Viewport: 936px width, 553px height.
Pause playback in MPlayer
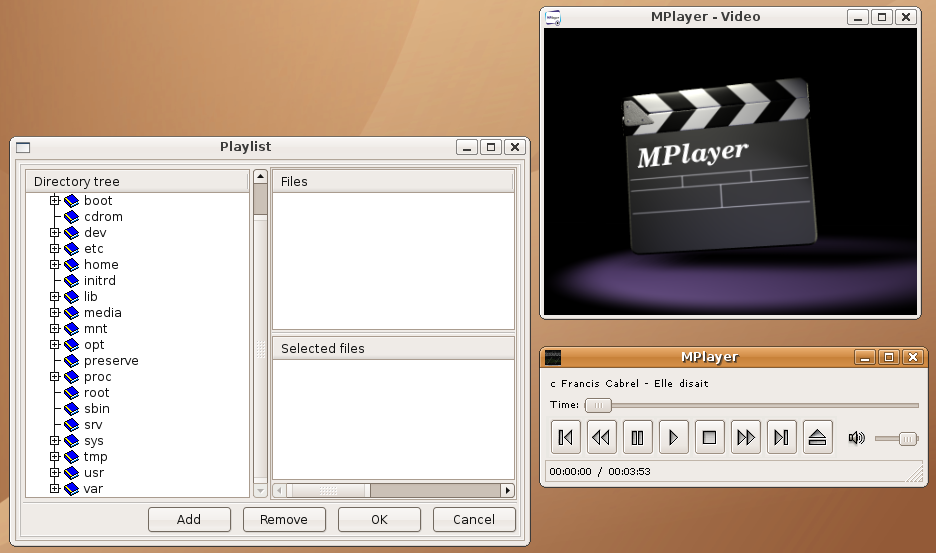coord(638,438)
